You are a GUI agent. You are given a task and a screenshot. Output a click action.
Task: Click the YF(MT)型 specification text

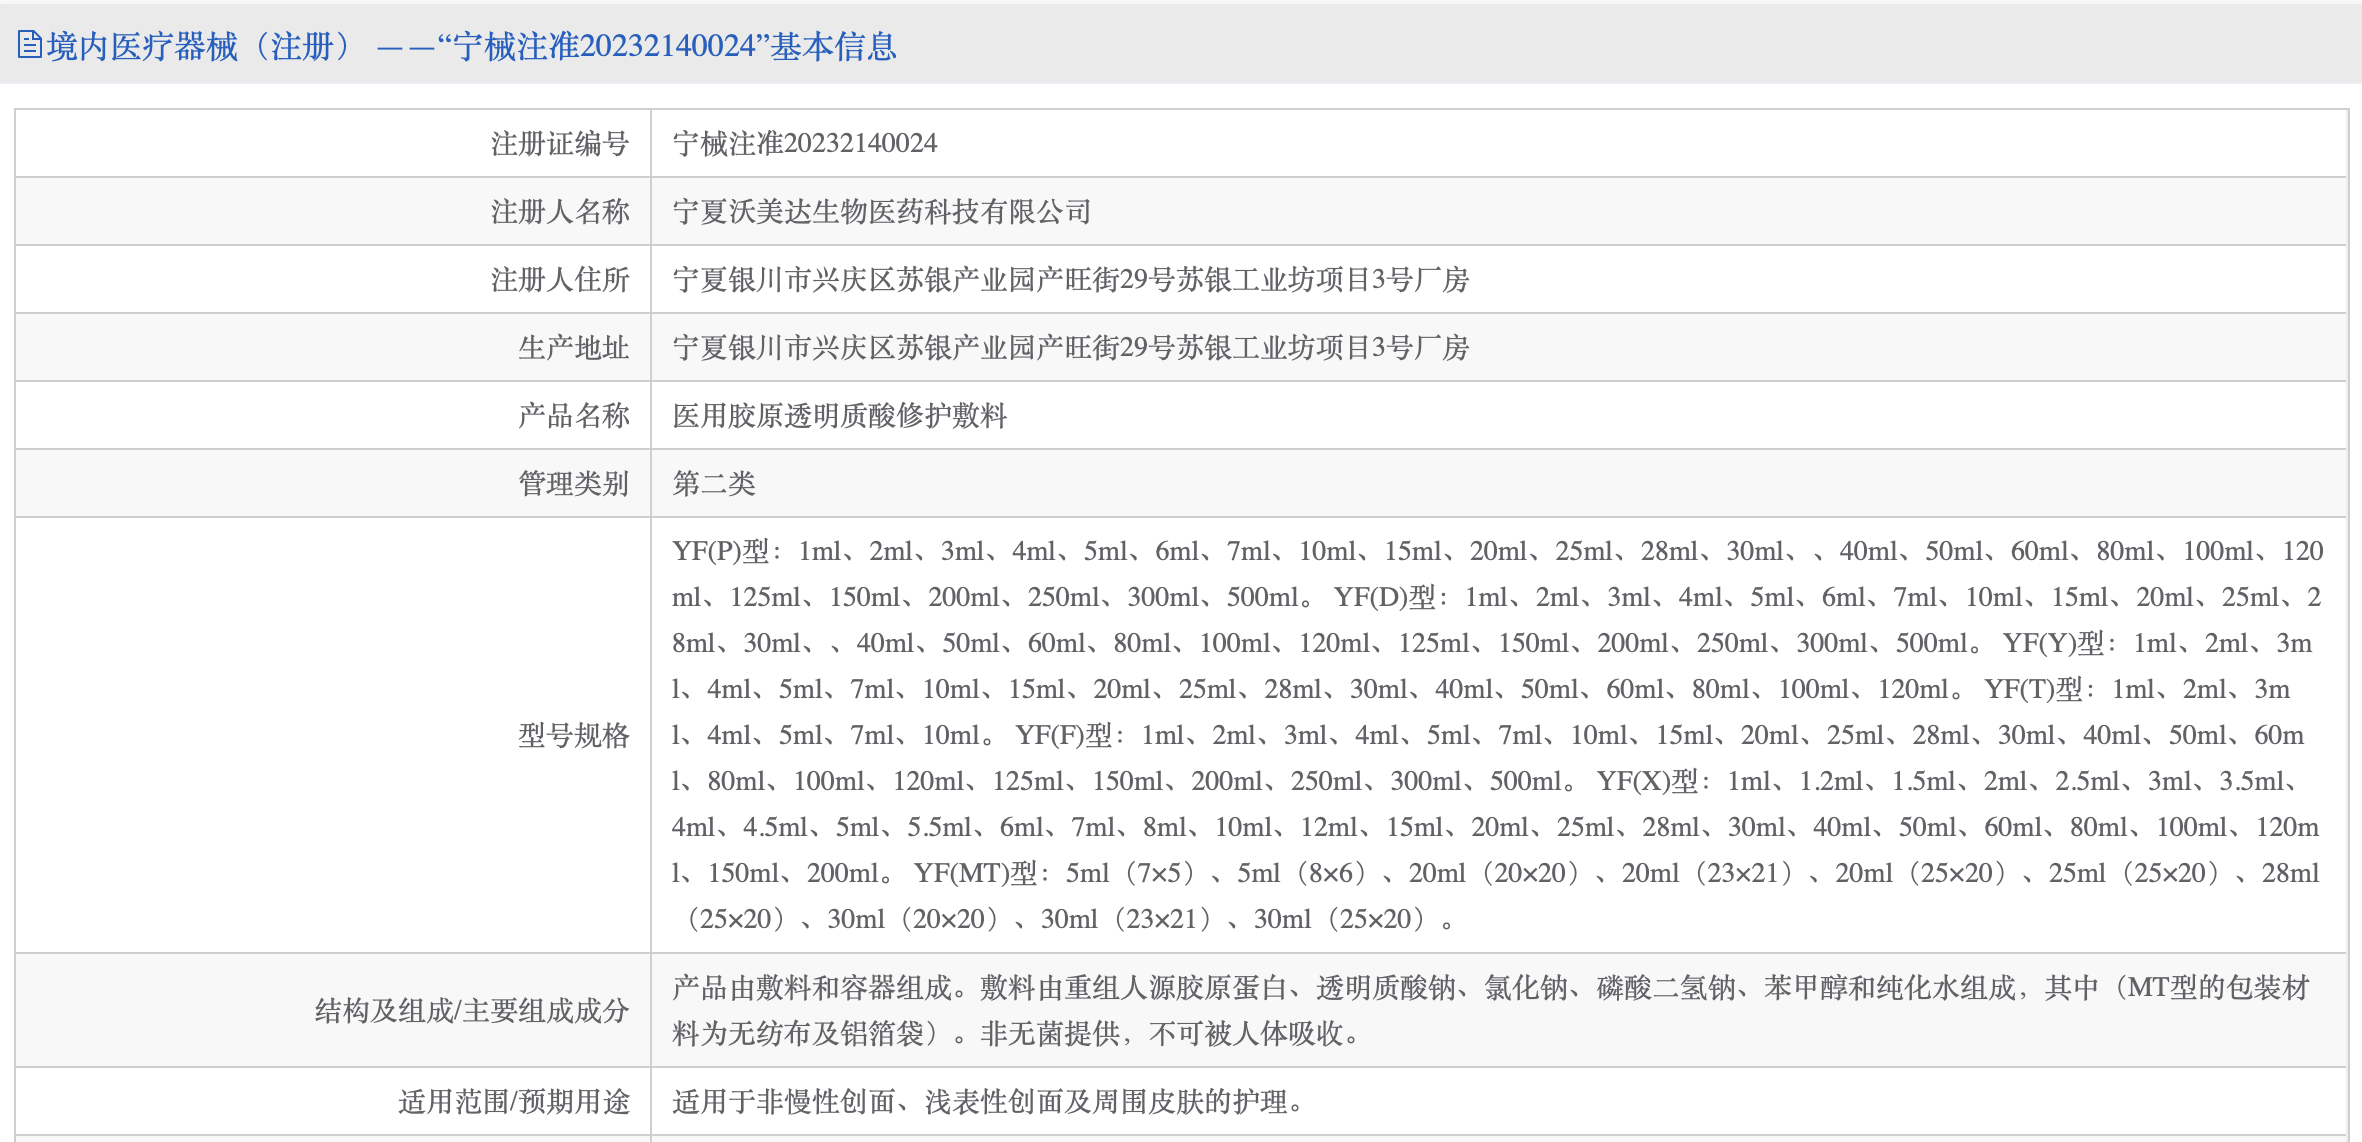tap(975, 874)
